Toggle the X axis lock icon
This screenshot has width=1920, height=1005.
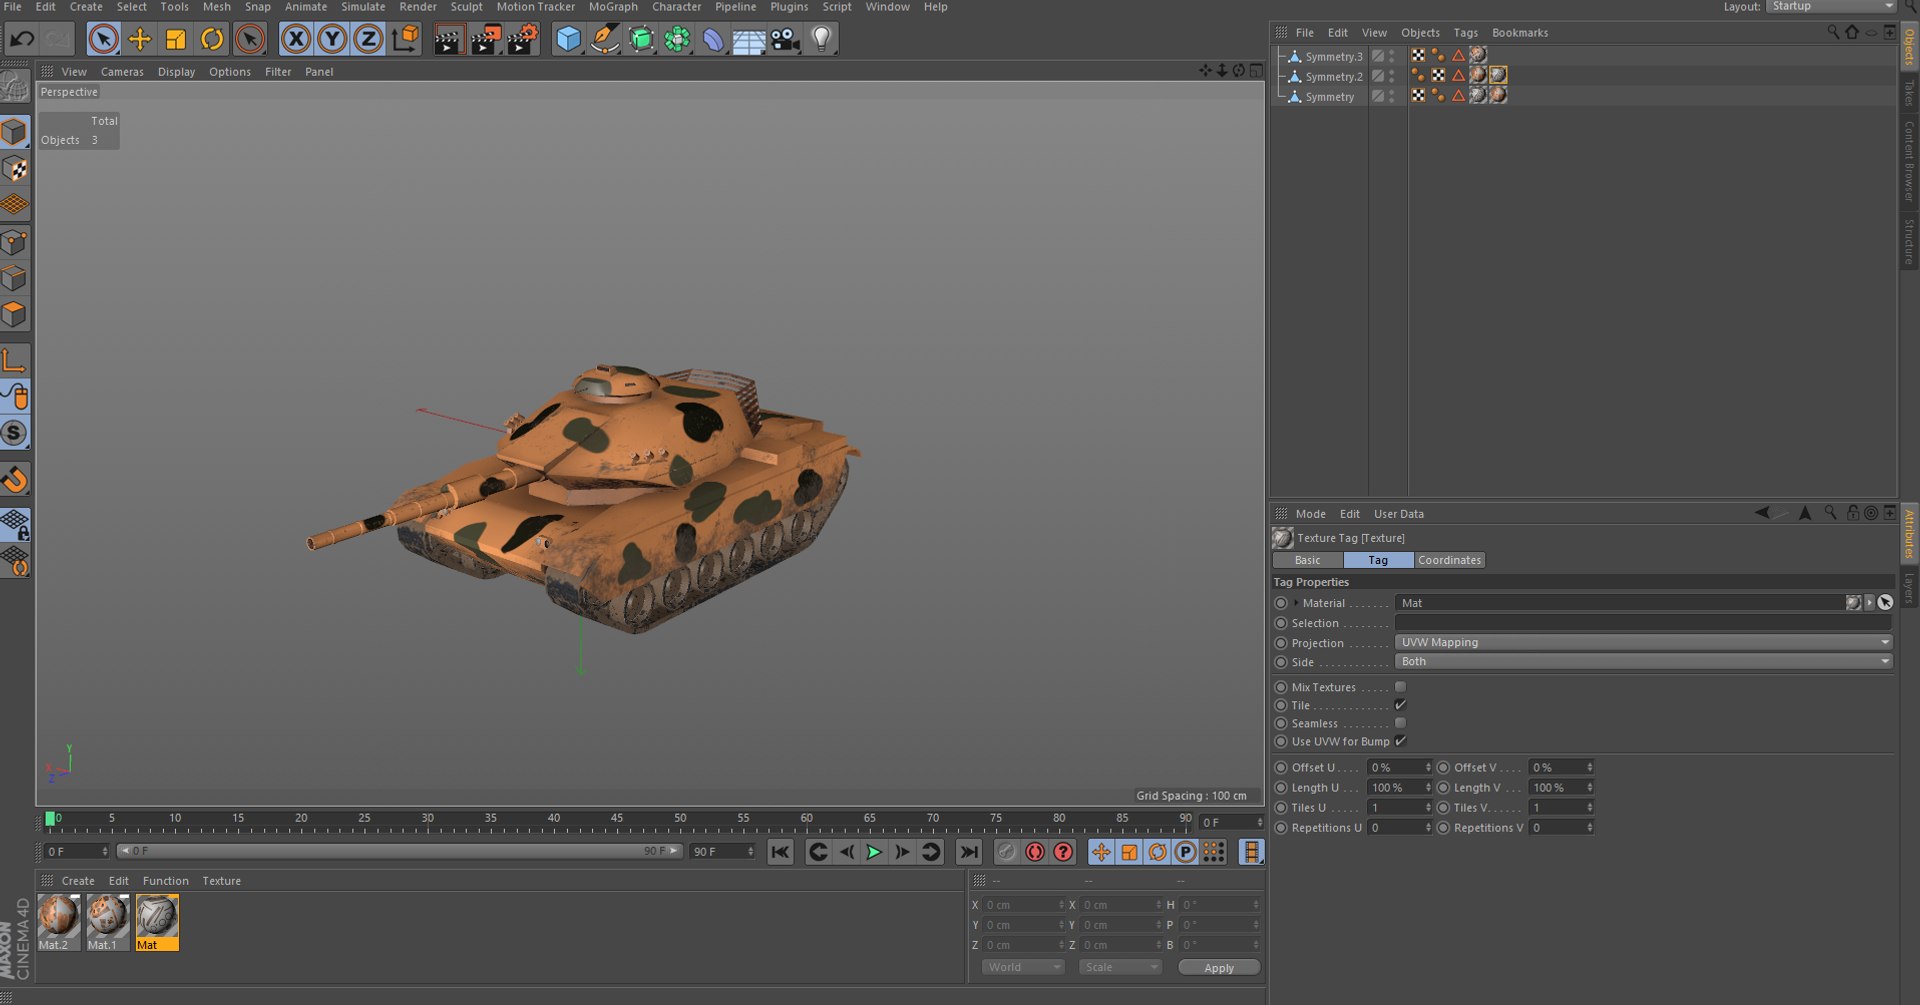[295, 39]
